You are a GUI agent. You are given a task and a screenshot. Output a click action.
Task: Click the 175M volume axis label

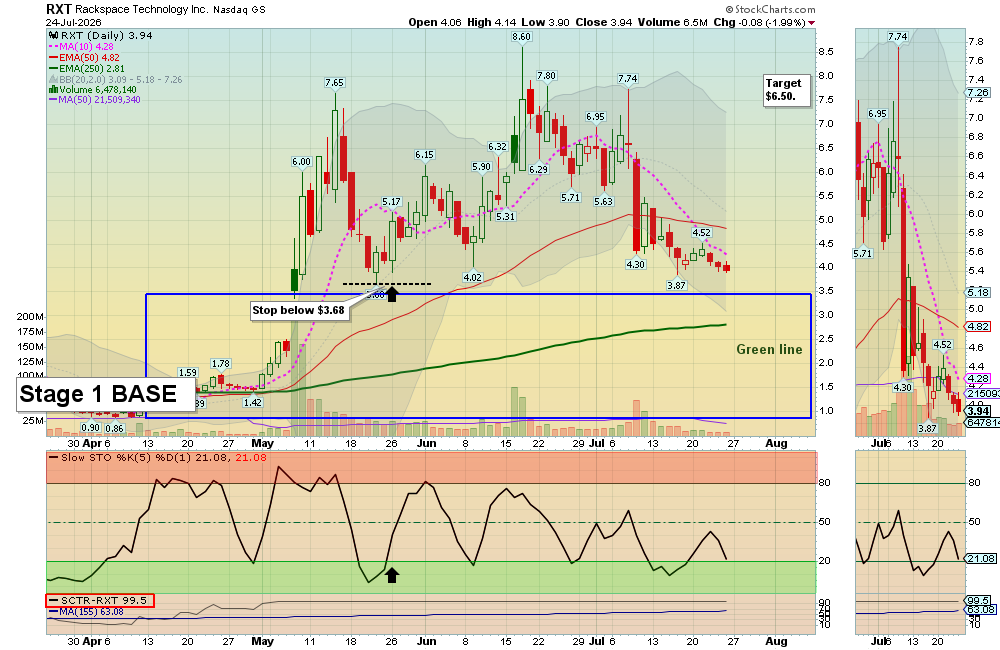point(30,332)
